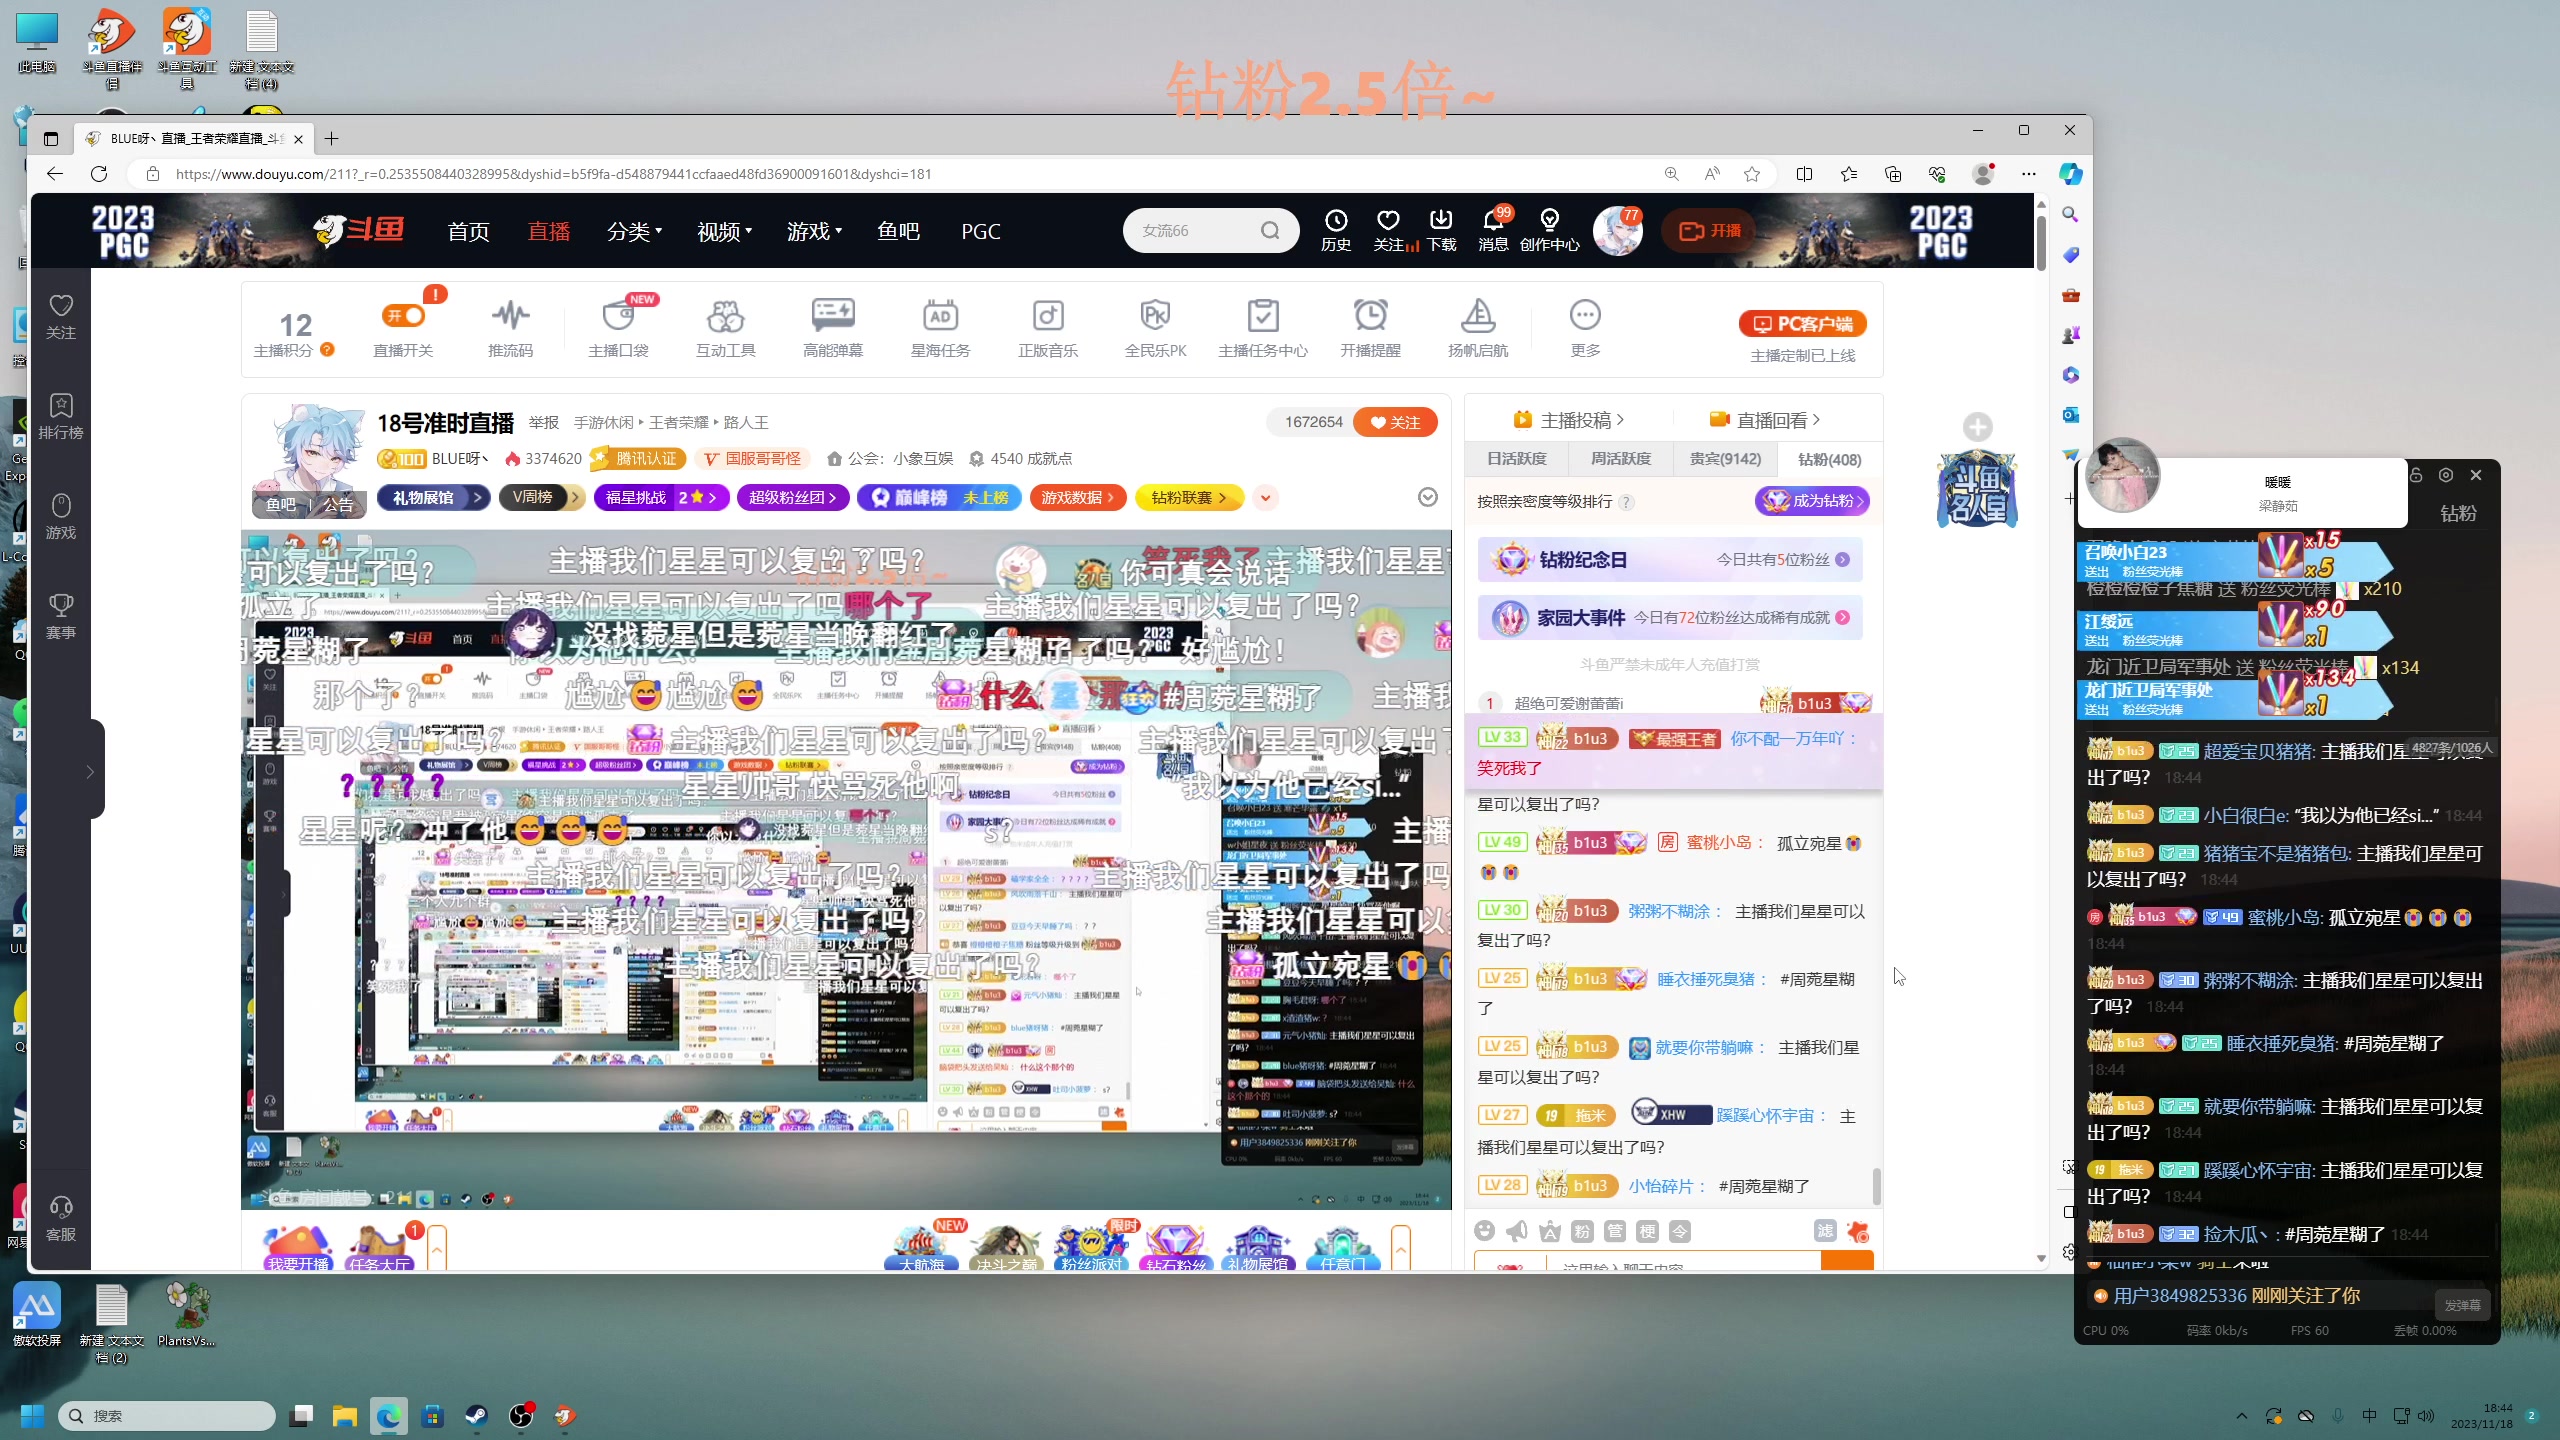
Task: Expand the badge row chevron beside 钻粉联赛
Action: pyautogui.click(x=1265, y=497)
